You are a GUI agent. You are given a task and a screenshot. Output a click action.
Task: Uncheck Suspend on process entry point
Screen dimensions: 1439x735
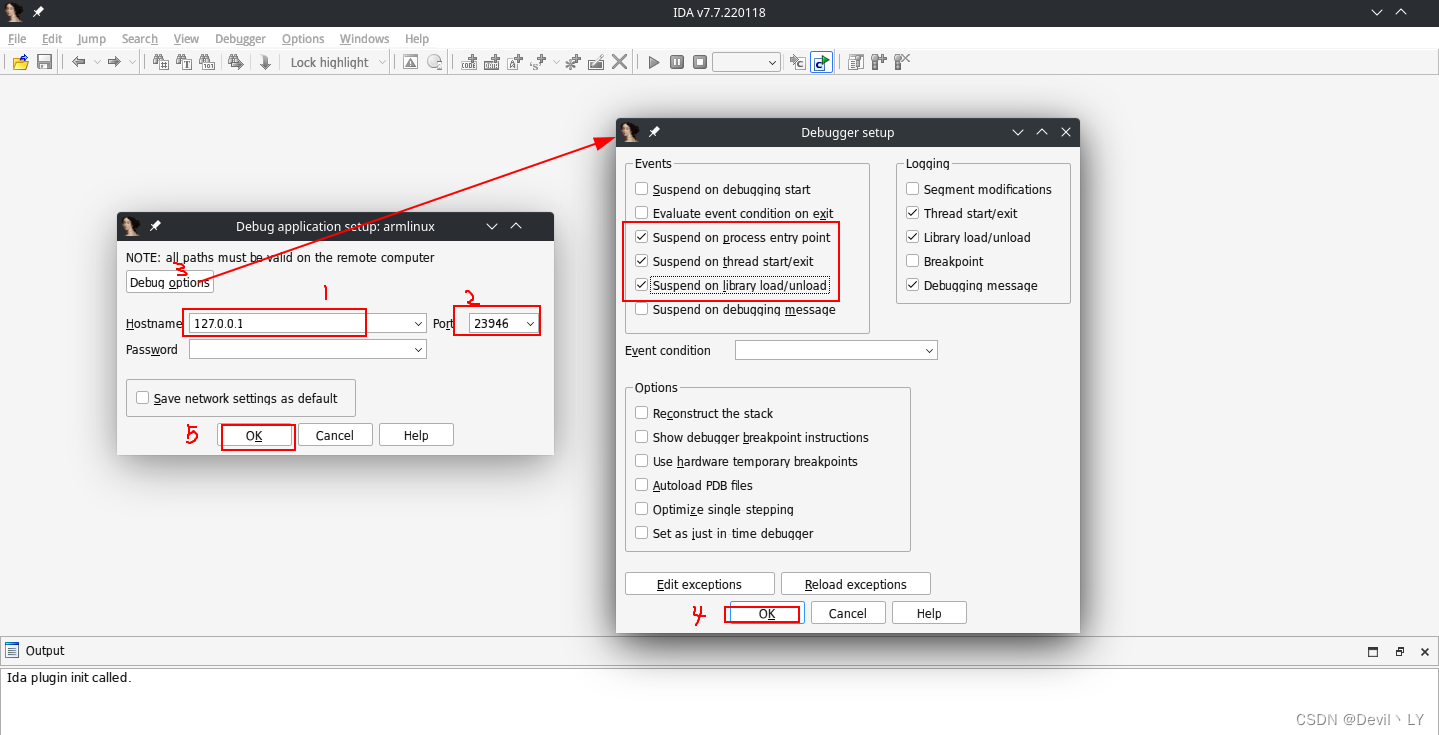(x=642, y=237)
